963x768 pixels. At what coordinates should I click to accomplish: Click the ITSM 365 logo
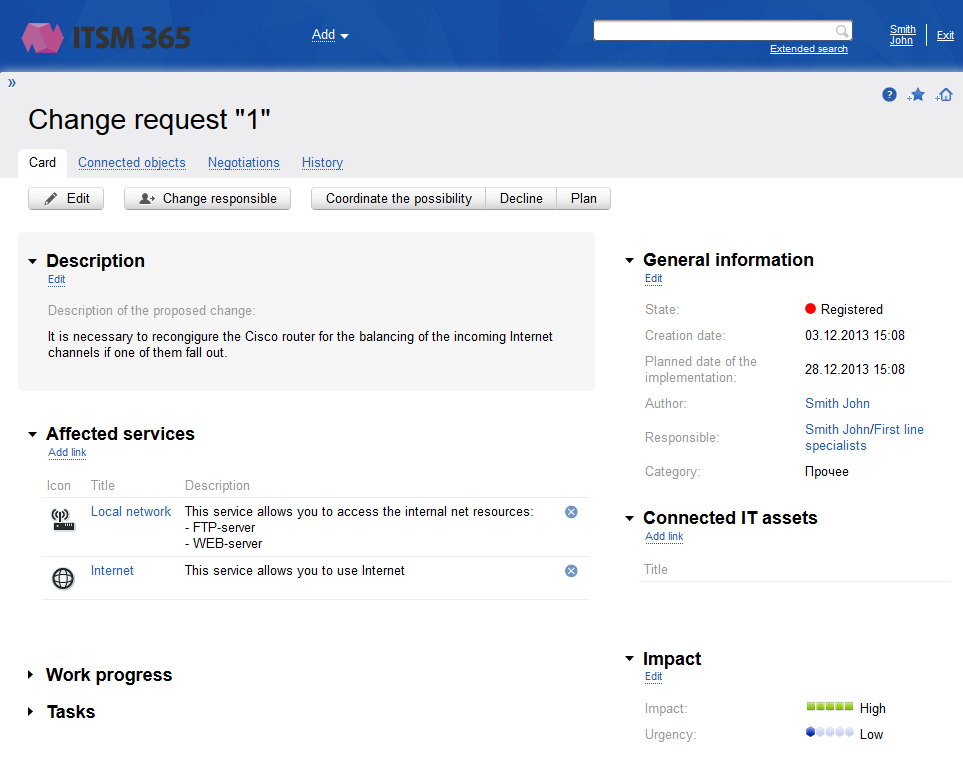point(105,35)
